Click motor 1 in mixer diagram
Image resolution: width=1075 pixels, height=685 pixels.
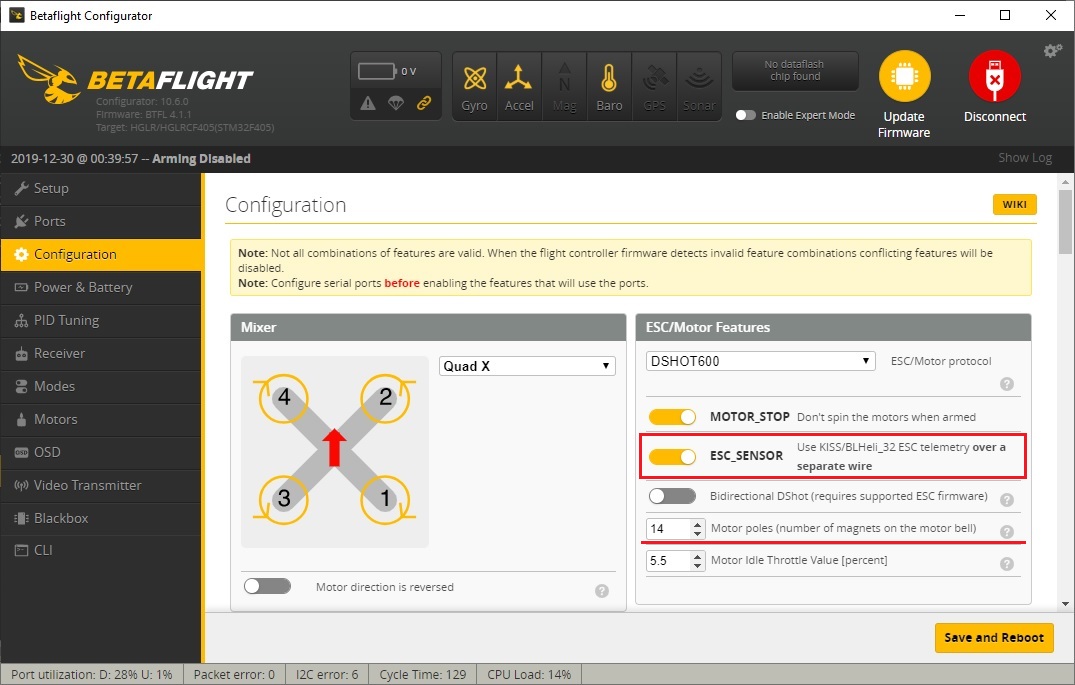(x=385, y=498)
